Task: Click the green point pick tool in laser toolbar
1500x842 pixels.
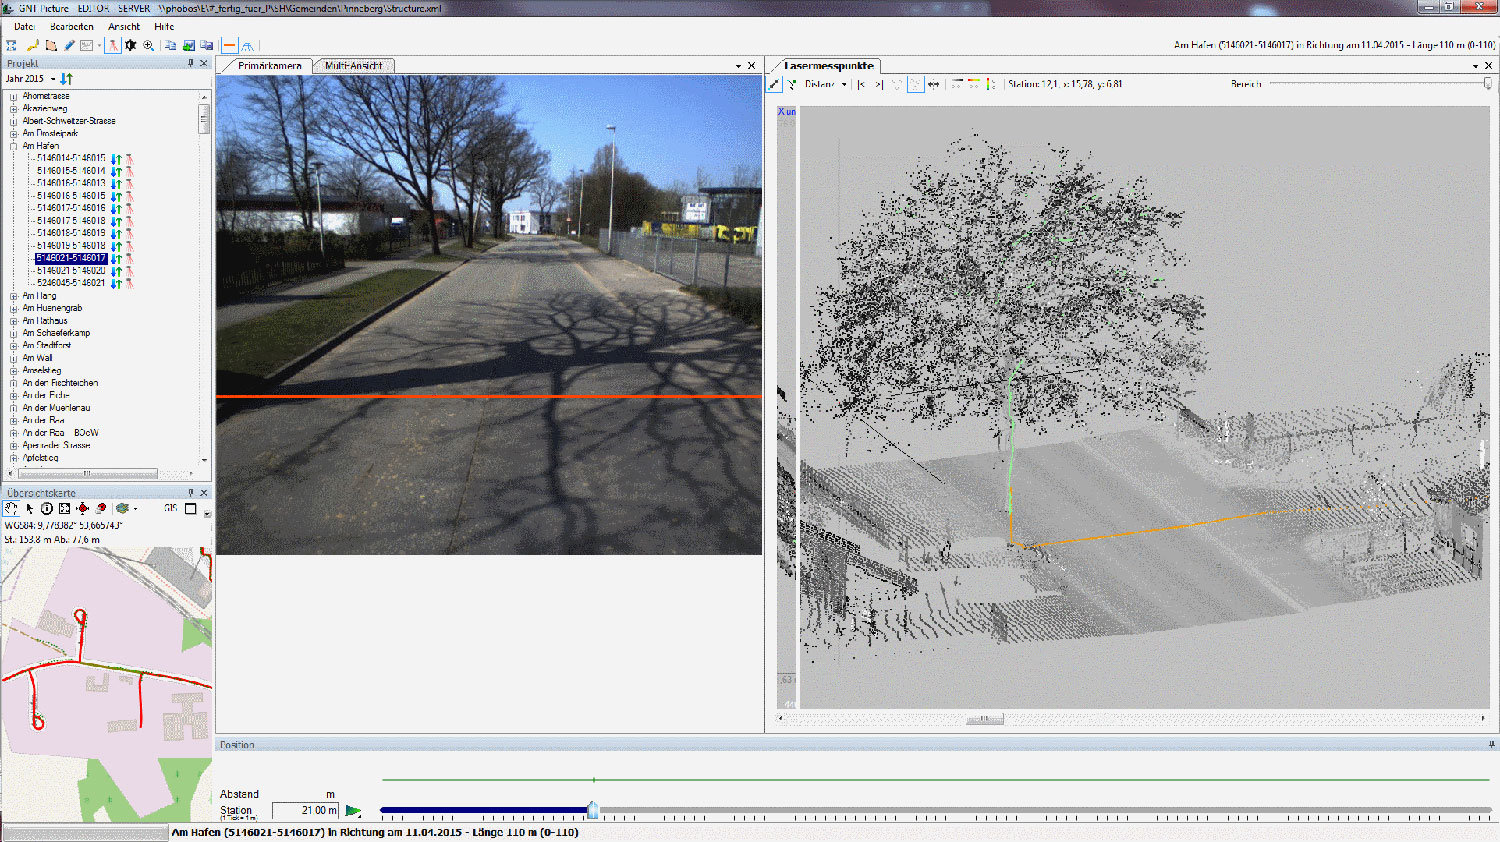Action: [x=791, y=84]
